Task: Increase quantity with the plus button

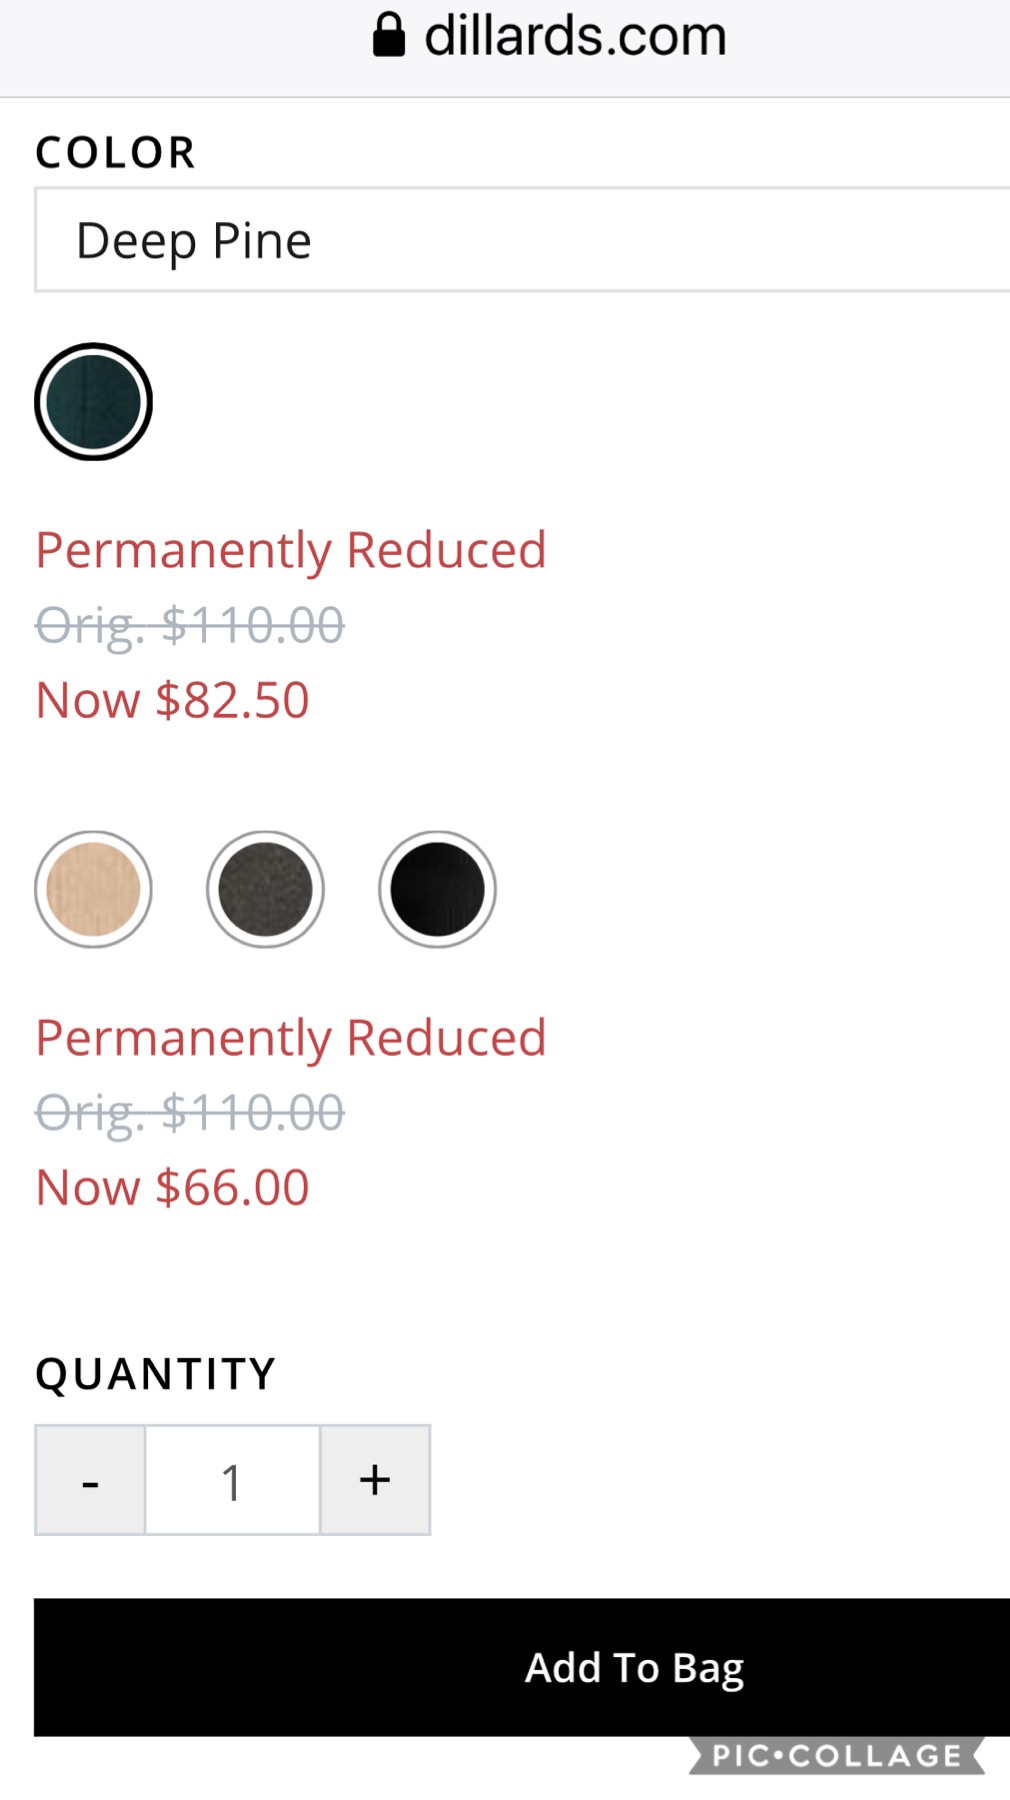Action: pos(375,1481)
